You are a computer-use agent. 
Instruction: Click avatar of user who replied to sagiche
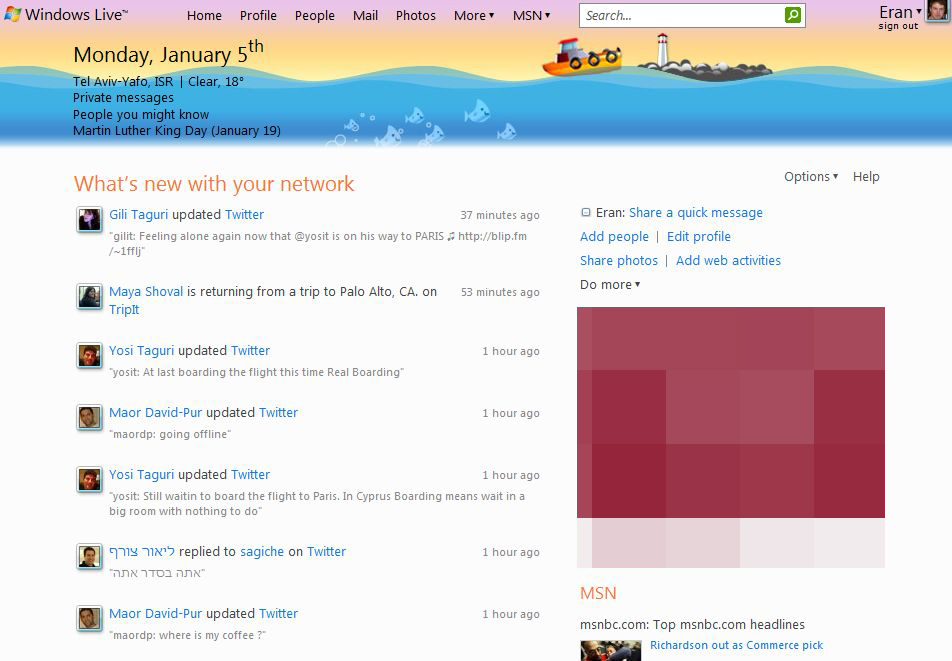click(89, 556)
